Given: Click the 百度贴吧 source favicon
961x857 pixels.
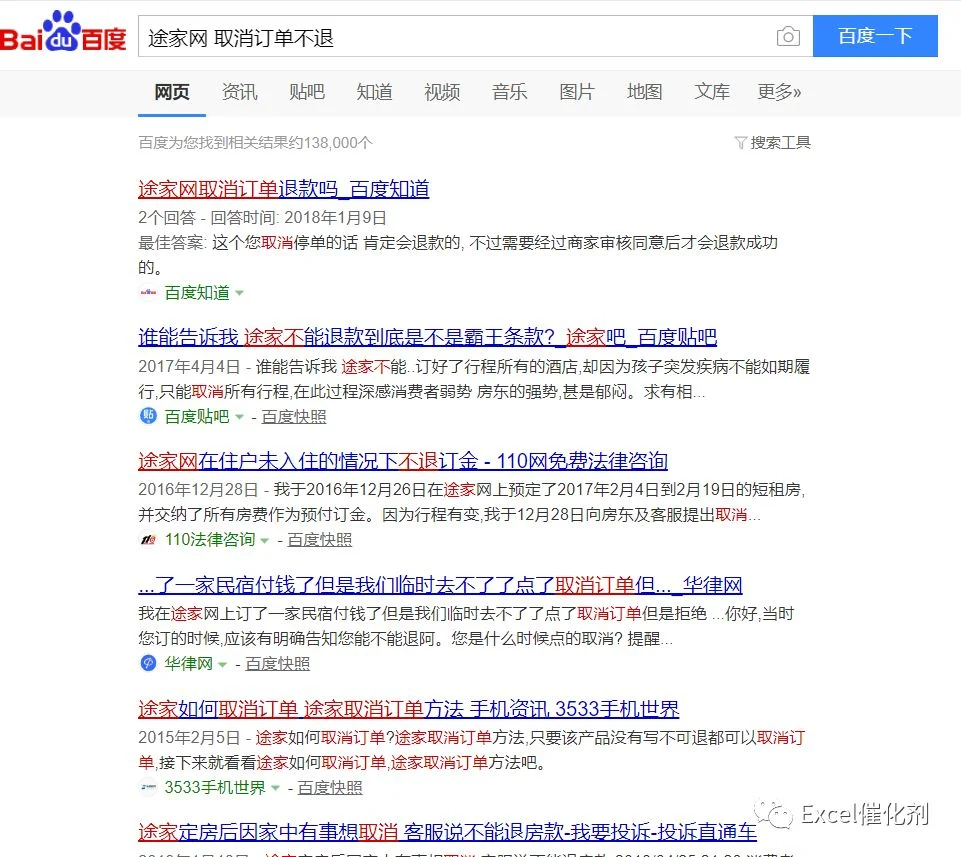Looking at the screenshot, I should click(148, 416).
